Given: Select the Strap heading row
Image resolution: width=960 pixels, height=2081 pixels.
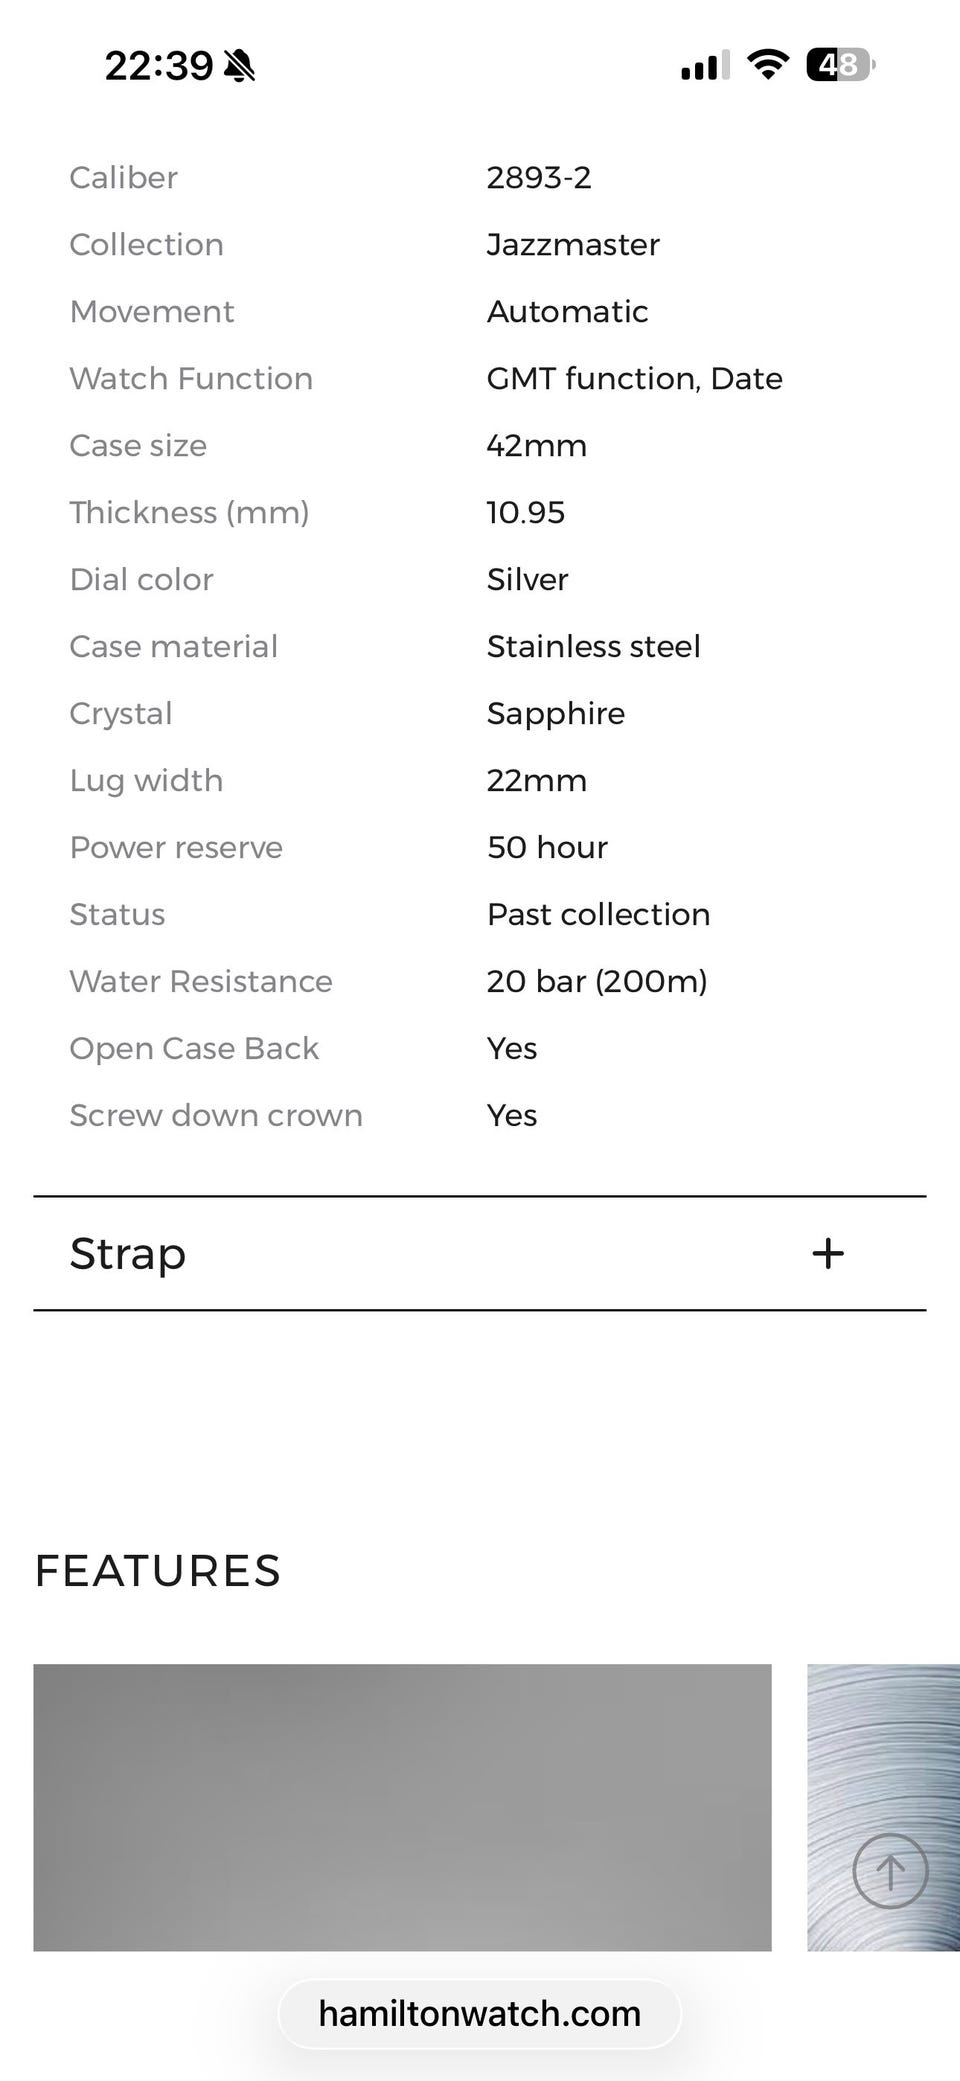Looking at the screenshot, I should tap(480, 1253).
